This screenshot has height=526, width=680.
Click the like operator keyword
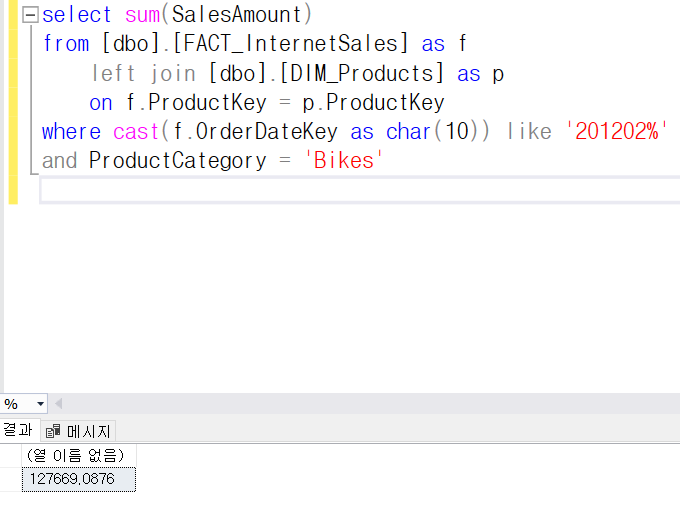(x=529, y=131)
